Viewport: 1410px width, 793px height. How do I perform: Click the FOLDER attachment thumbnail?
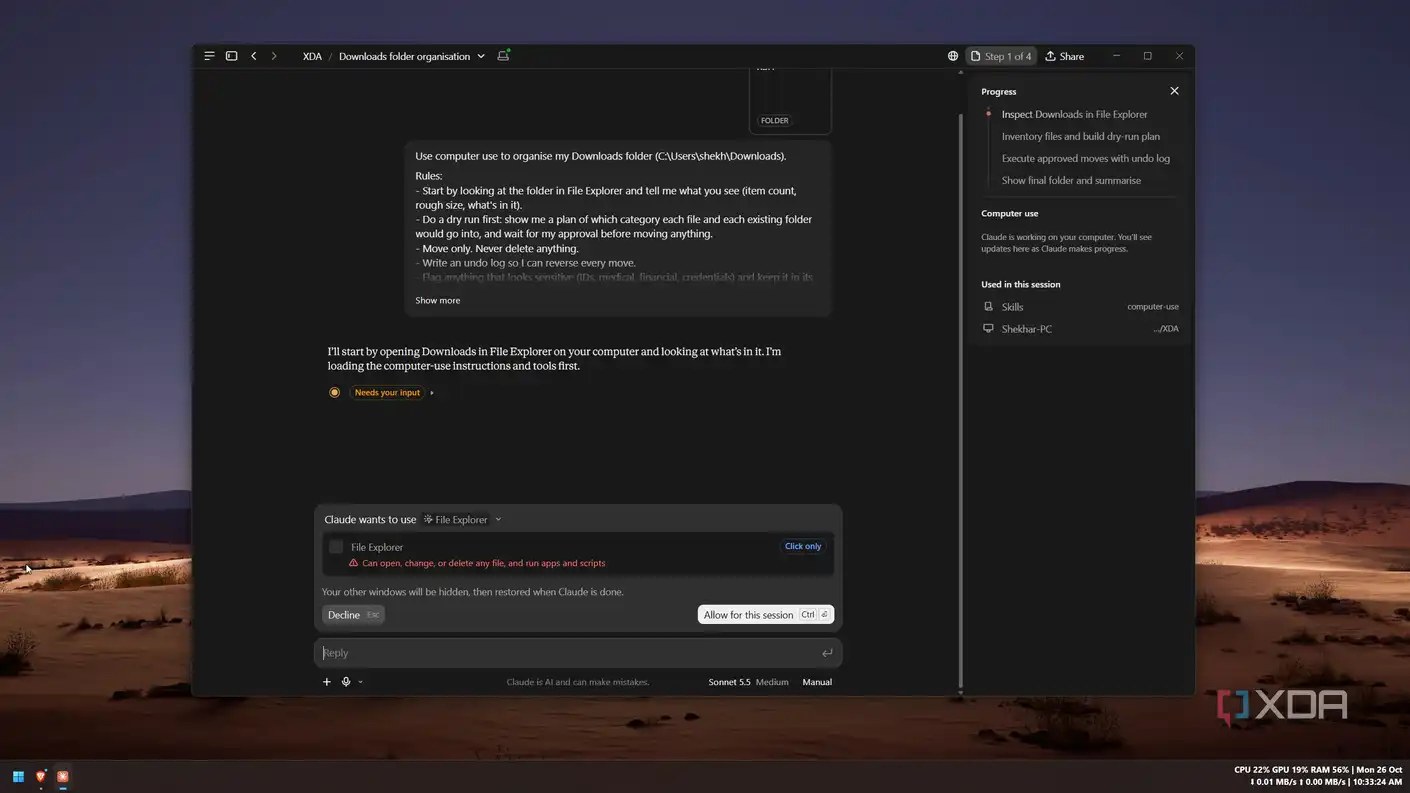pyautogui.click(x=790, y=100)
